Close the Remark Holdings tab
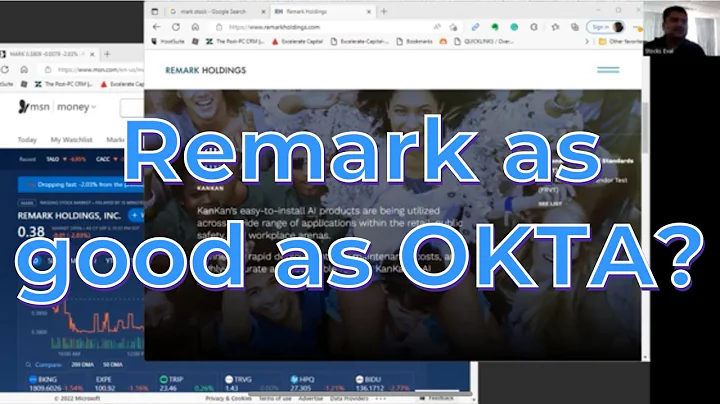This screenshot has height=404, width=720. point(369,11)
